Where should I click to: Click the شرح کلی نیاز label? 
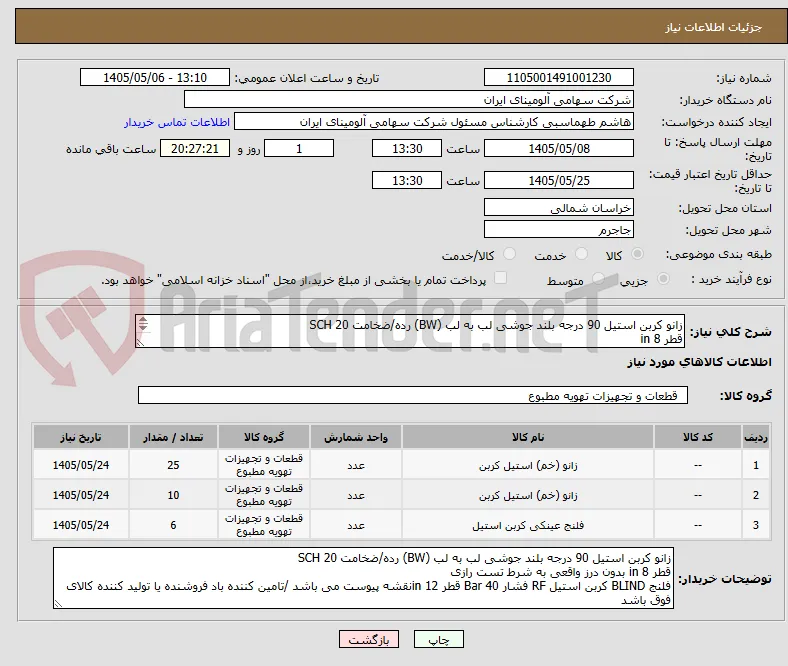coord(731,332)
